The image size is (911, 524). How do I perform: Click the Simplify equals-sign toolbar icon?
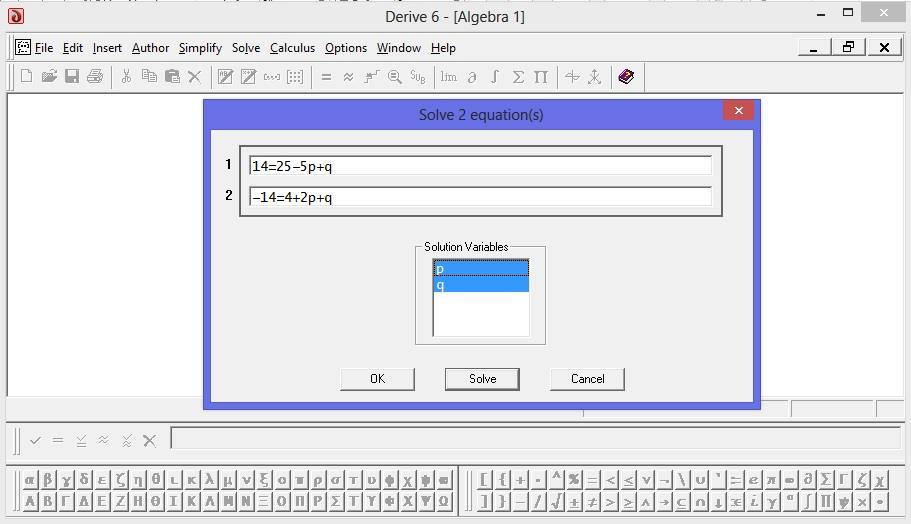point(326,77)
